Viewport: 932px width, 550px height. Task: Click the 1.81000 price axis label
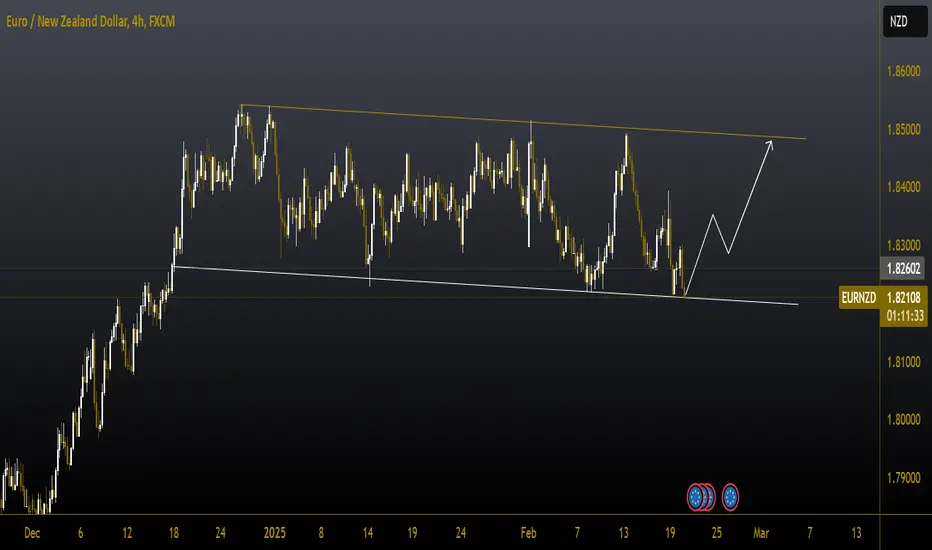(903, 362)
